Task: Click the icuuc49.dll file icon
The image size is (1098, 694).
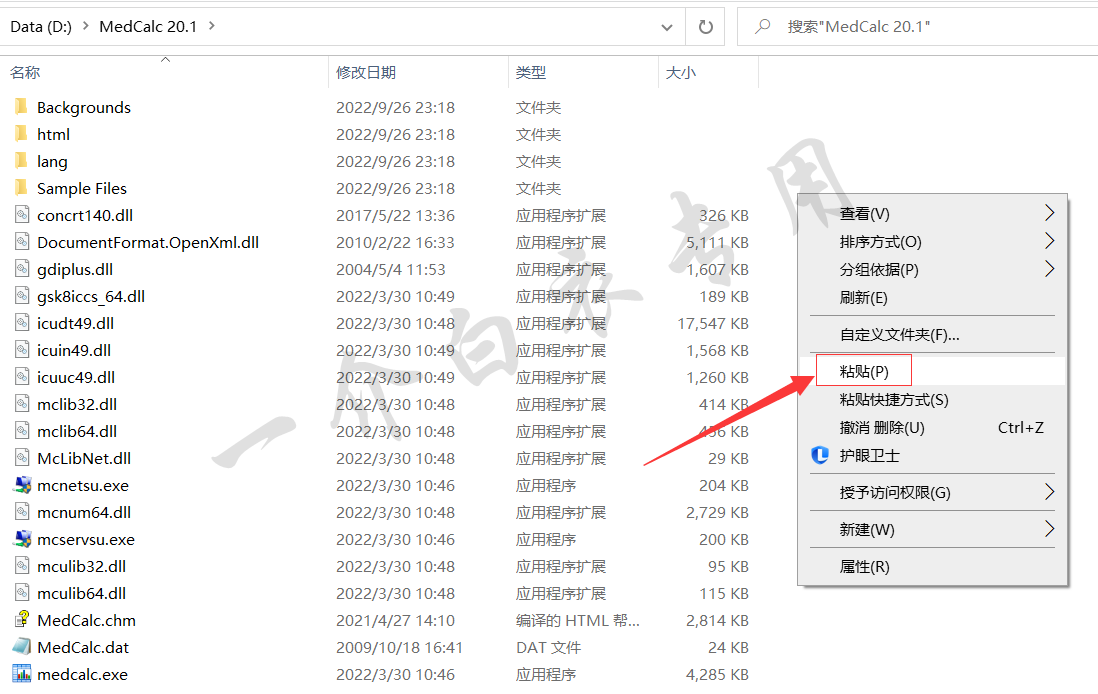Action: coord(22,377)
